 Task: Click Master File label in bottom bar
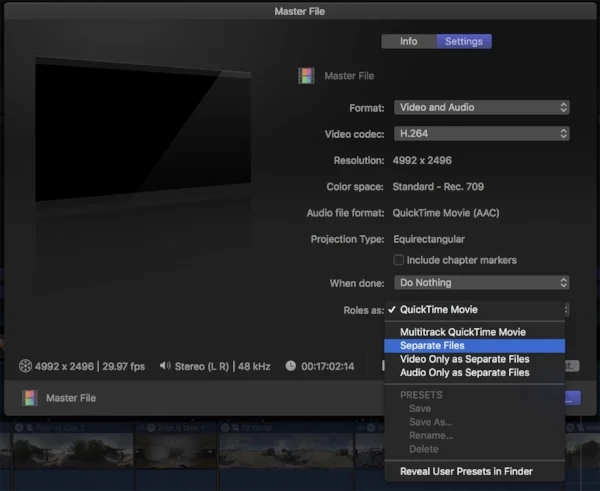tap(71, 398)
